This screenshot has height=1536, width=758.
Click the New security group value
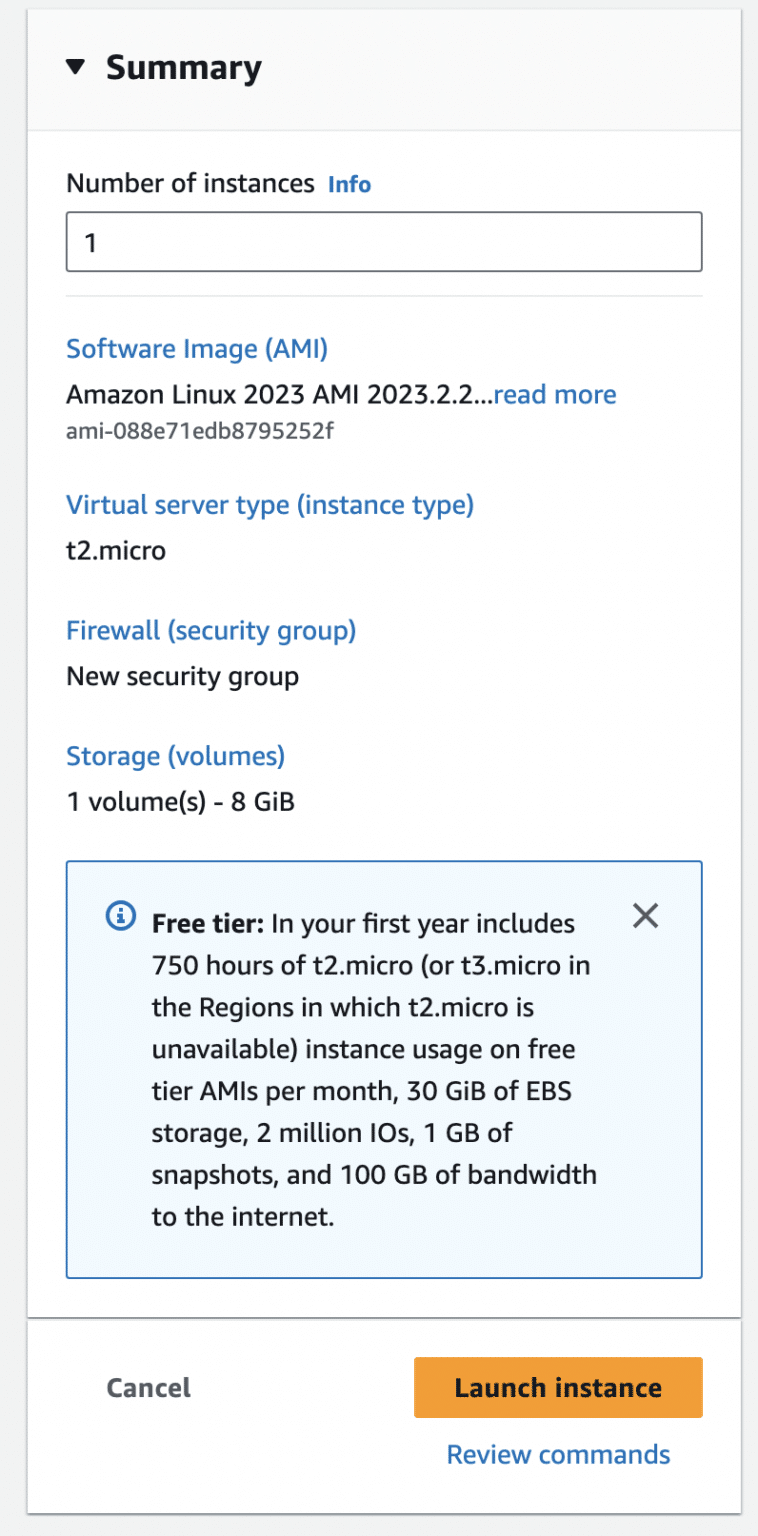(182, 676)
